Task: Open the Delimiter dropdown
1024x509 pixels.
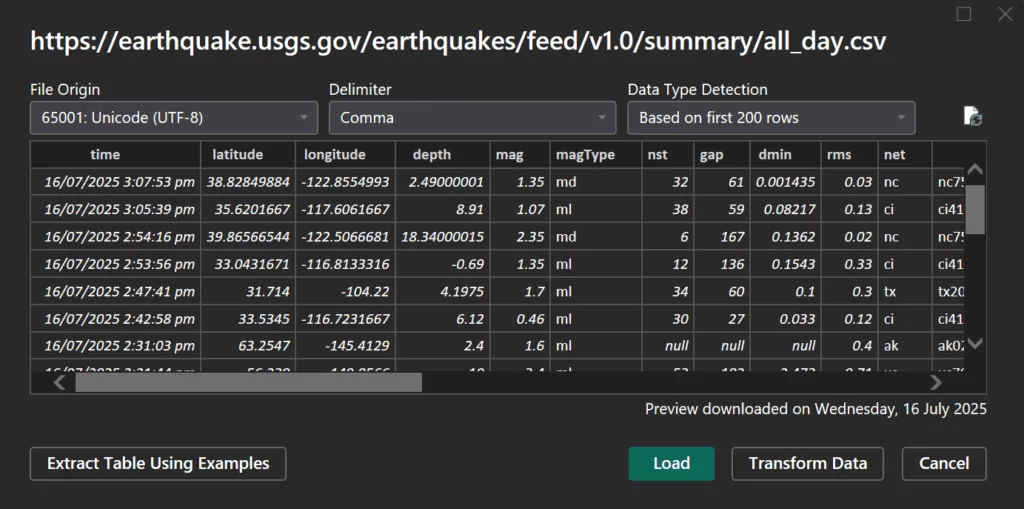Action: point(472,118)
